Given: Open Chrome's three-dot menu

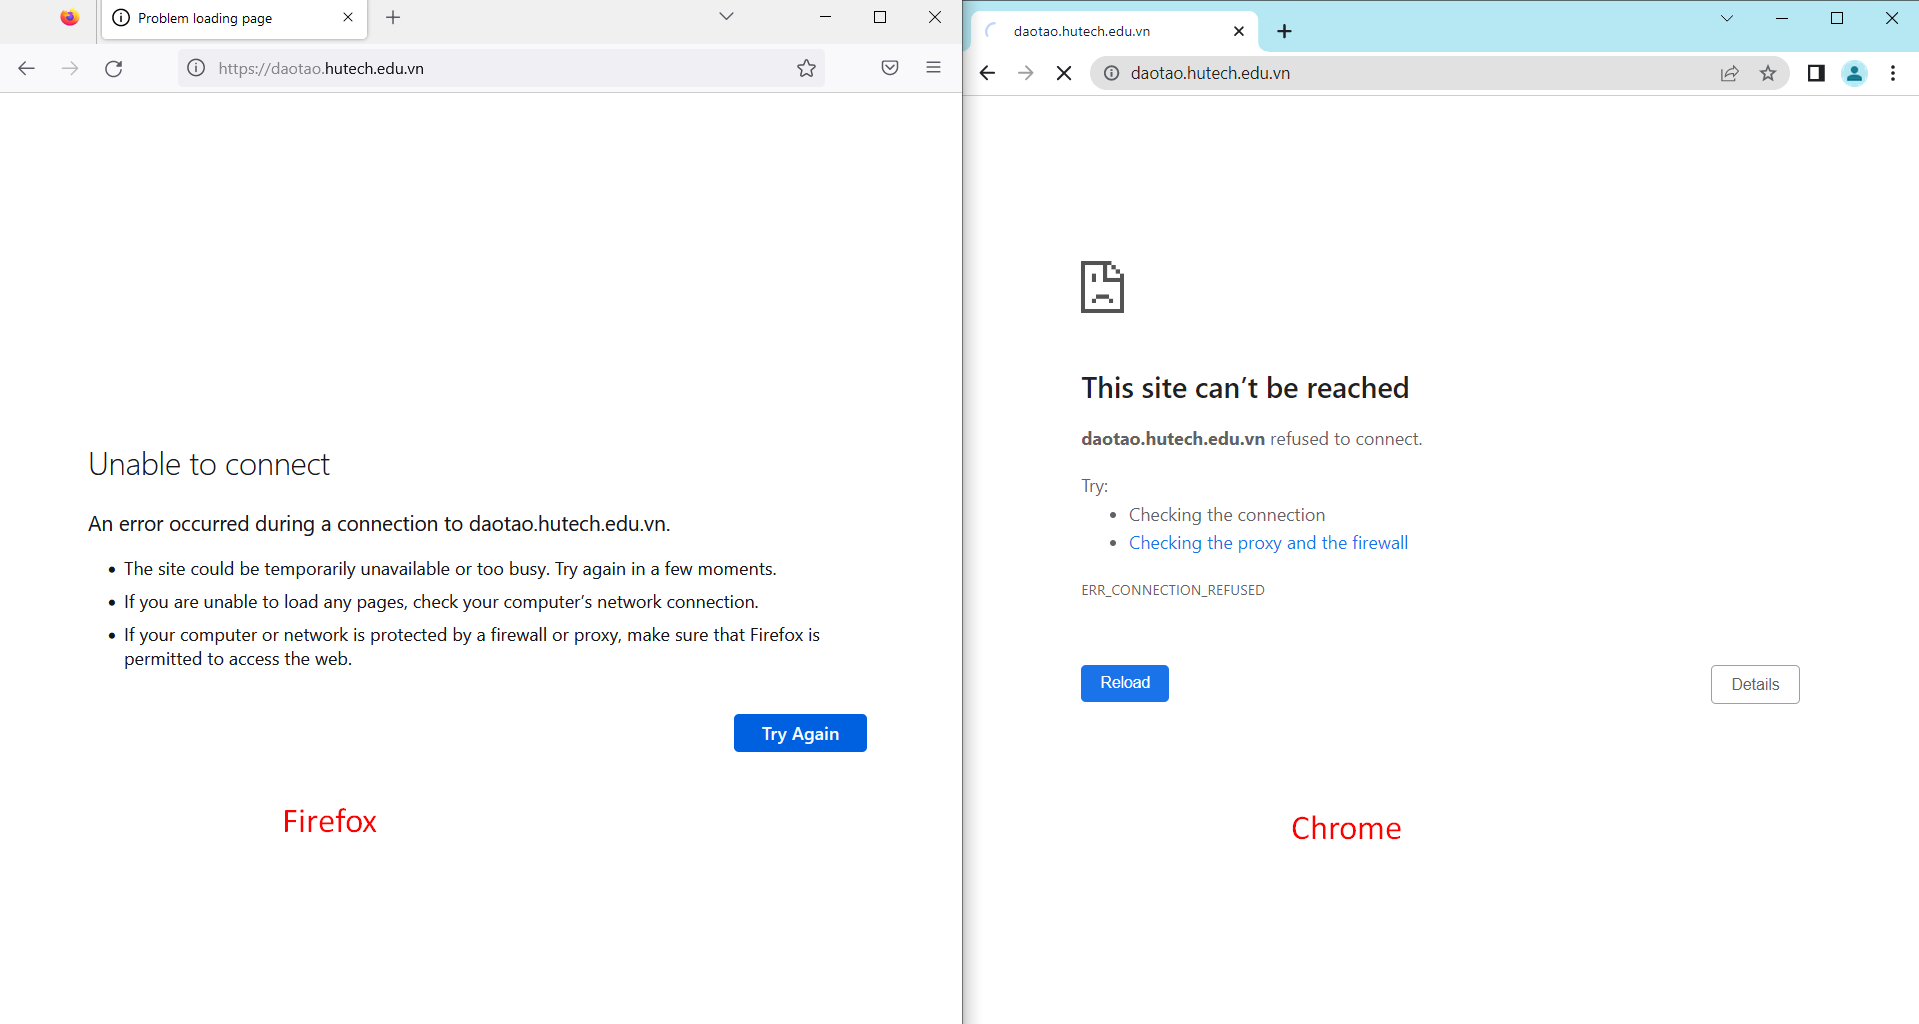Looking at the screenshot, I should 1892,73.
